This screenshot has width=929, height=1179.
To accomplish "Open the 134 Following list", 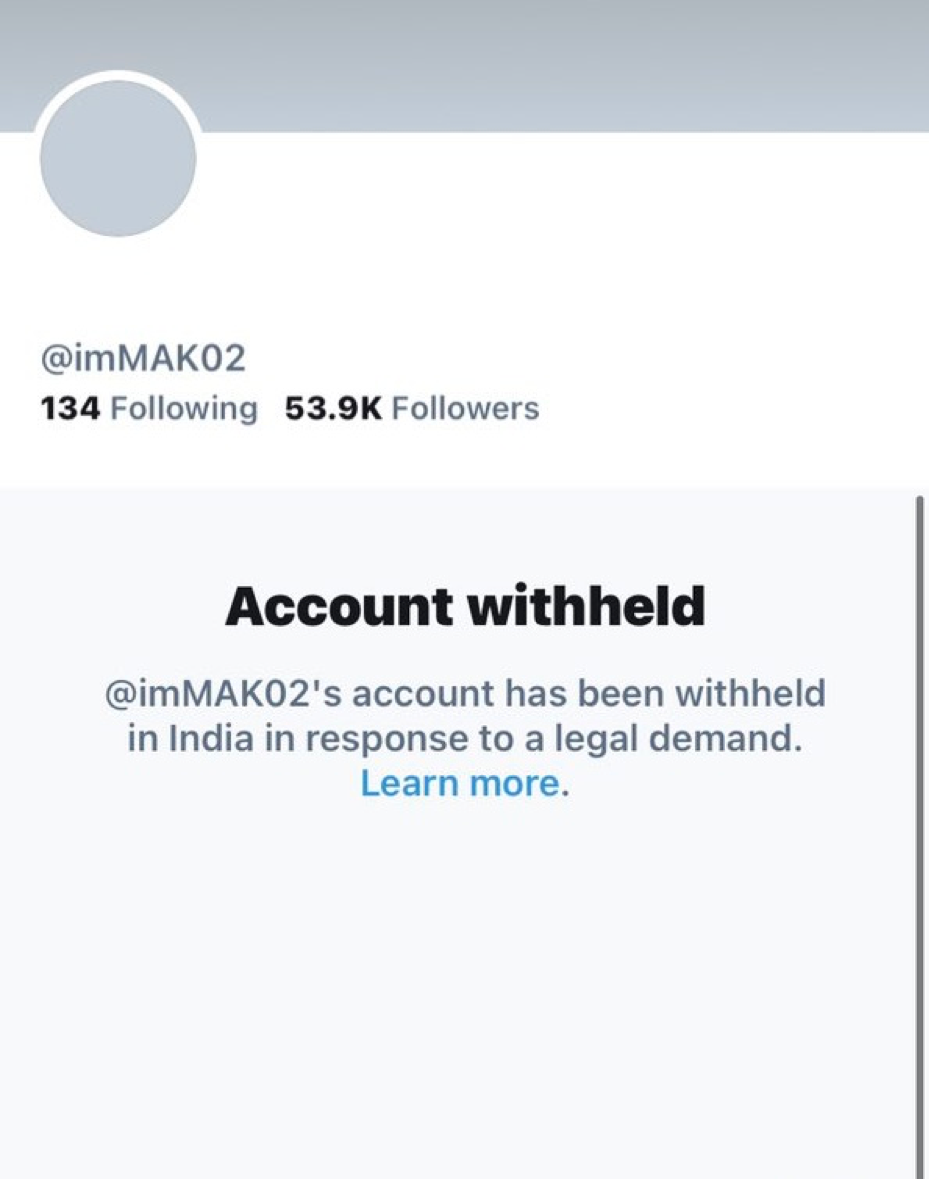I will [149, 408].
